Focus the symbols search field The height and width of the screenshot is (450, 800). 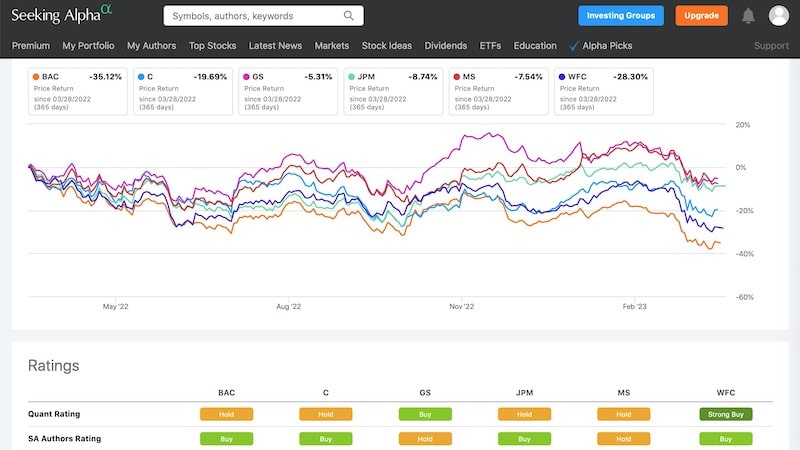pos(263,15)
